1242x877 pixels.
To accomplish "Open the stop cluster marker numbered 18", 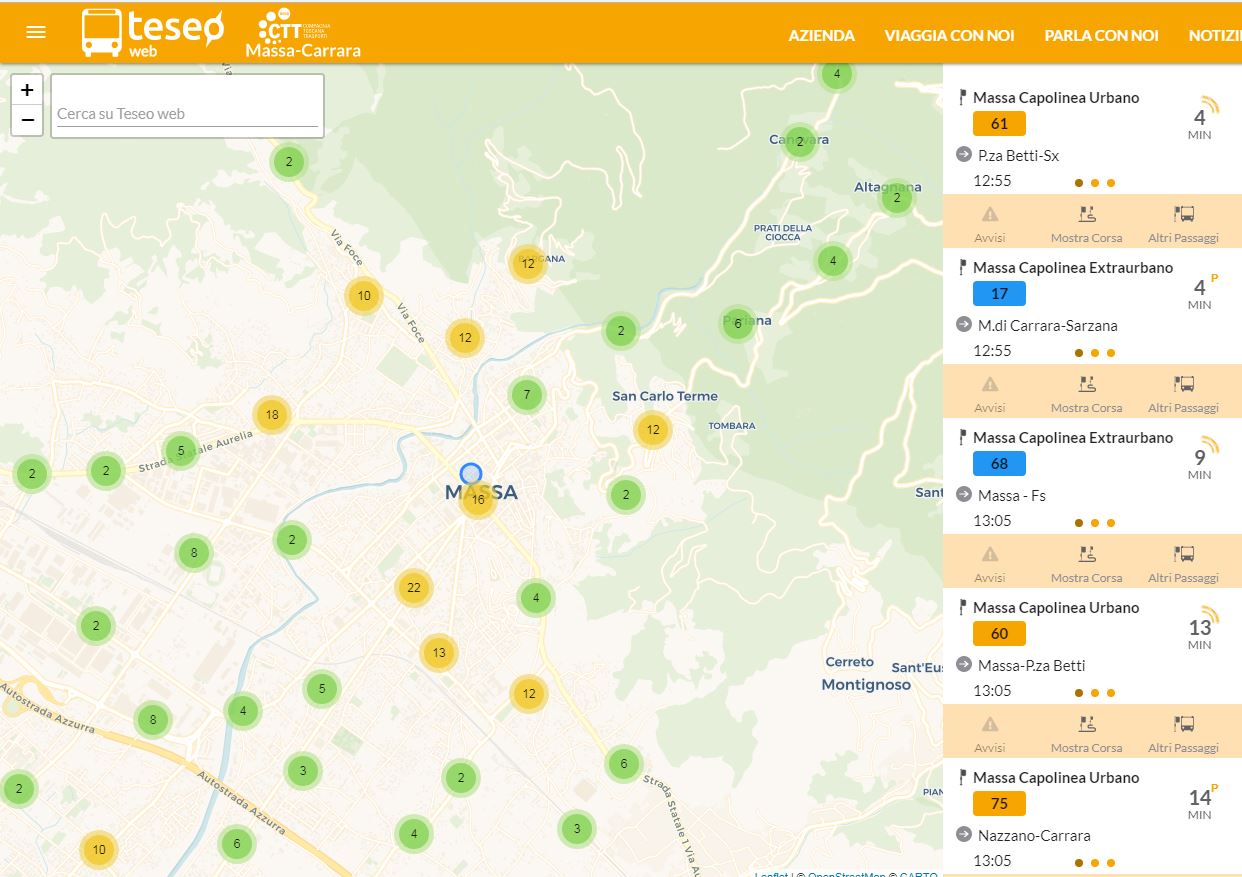I will 271,415.
